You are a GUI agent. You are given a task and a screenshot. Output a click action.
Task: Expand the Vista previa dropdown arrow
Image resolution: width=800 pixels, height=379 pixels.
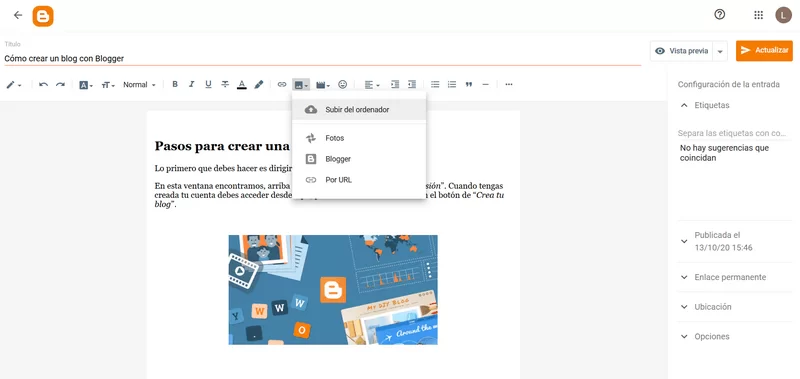720,51
